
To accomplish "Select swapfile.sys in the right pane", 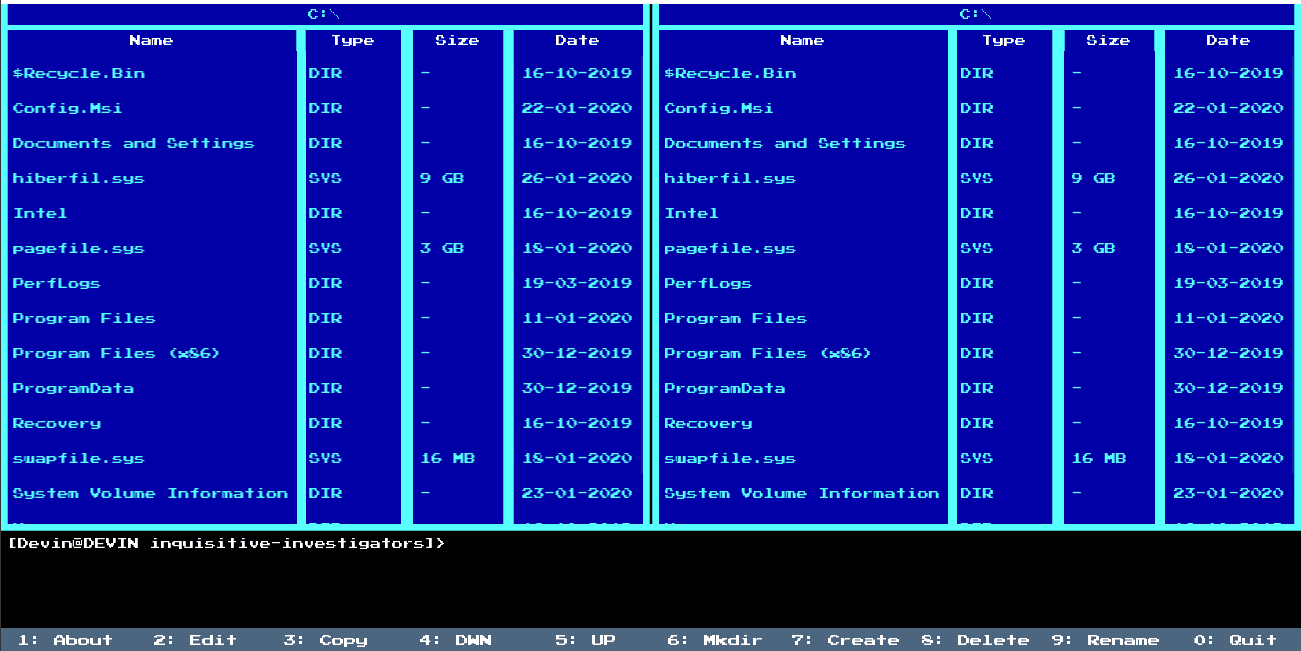I will tap(730, 458).
